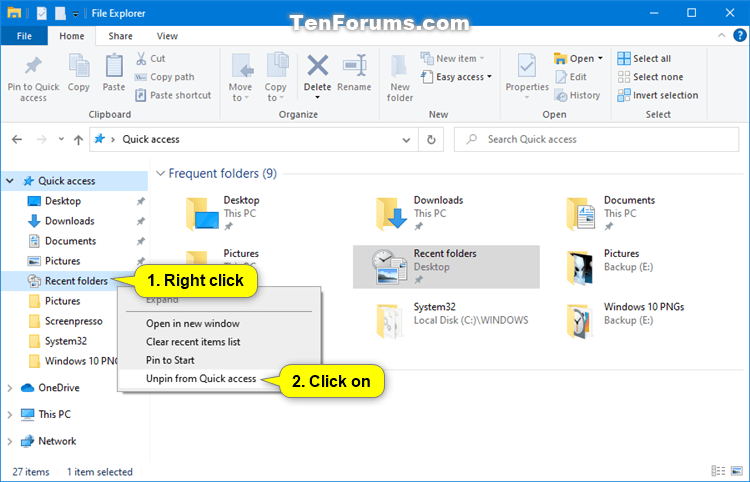Select Downloads in the navigation pane

(x=69, y=221)
